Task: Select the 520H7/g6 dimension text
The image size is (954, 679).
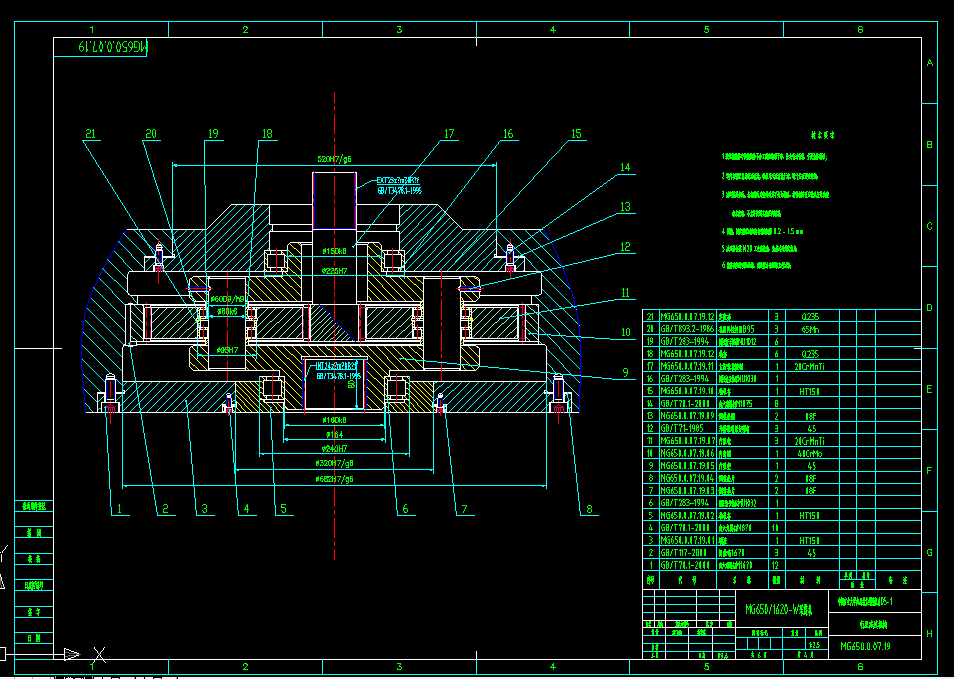Action: tap(335, 159)
